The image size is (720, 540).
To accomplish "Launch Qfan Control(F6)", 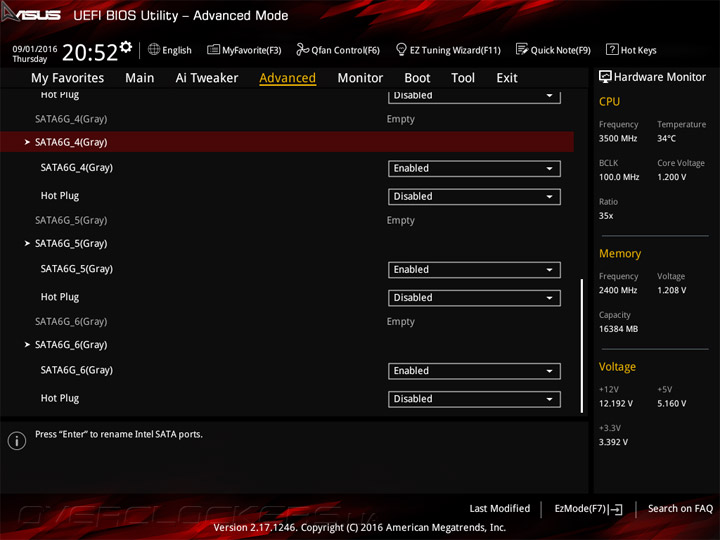I will coord(338,50).
